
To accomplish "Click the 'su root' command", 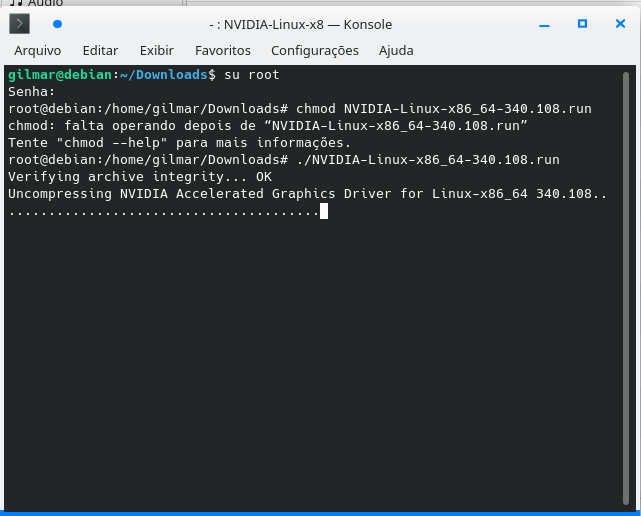I will click(252, 75).
